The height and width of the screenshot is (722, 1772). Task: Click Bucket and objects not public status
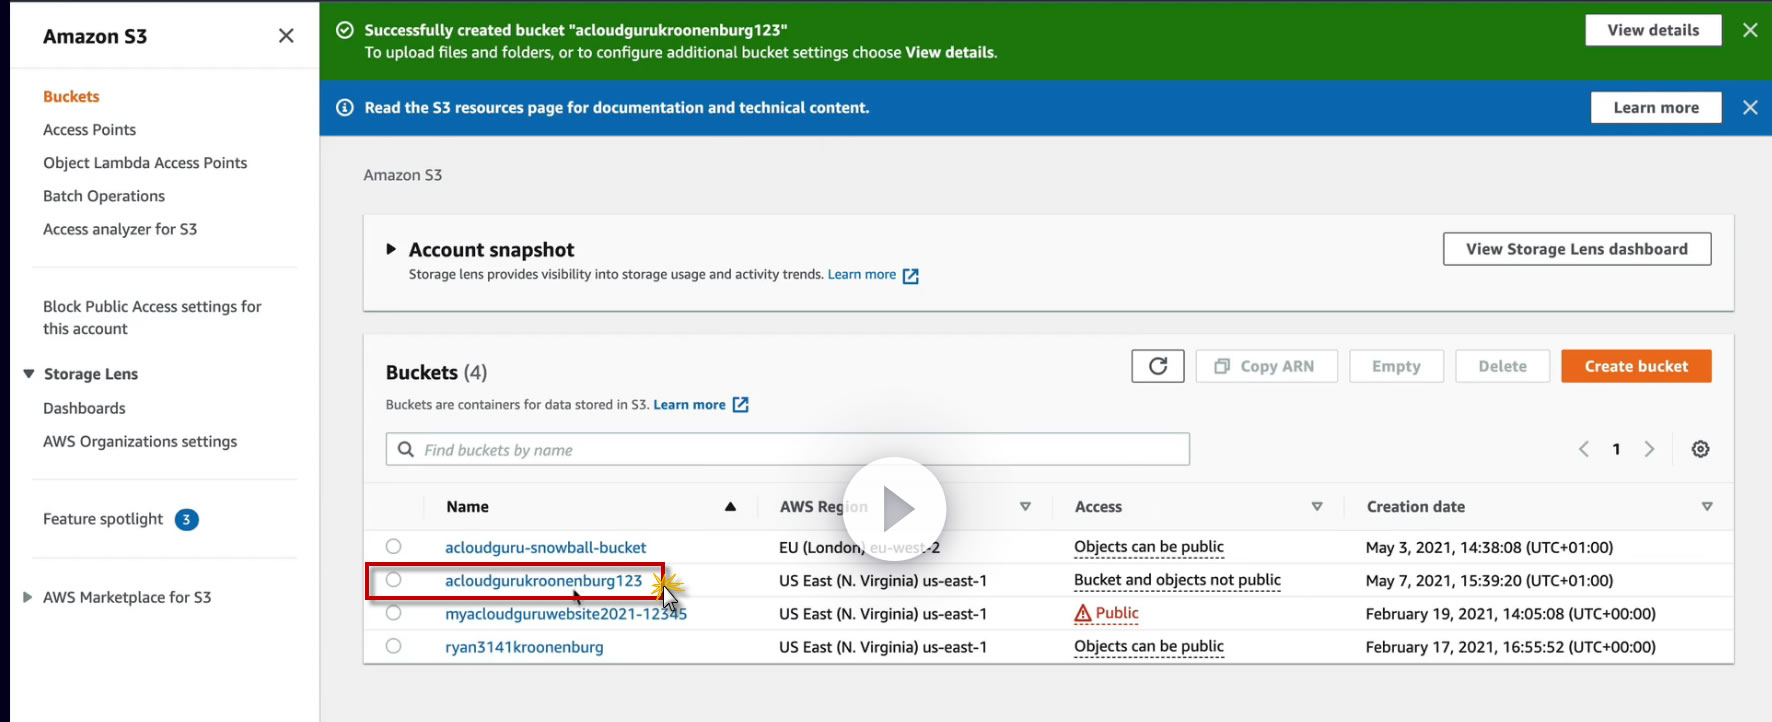click(1177, 580)
